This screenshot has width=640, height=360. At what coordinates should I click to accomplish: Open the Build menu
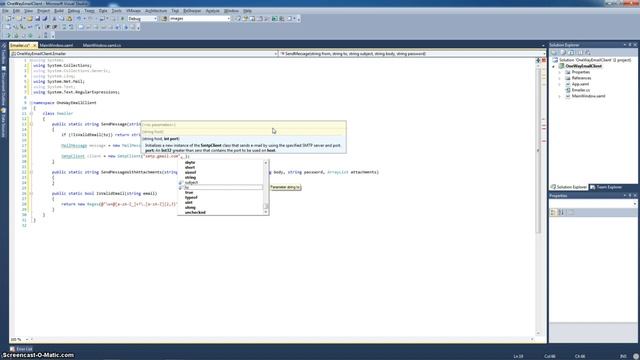coord(59,11)
